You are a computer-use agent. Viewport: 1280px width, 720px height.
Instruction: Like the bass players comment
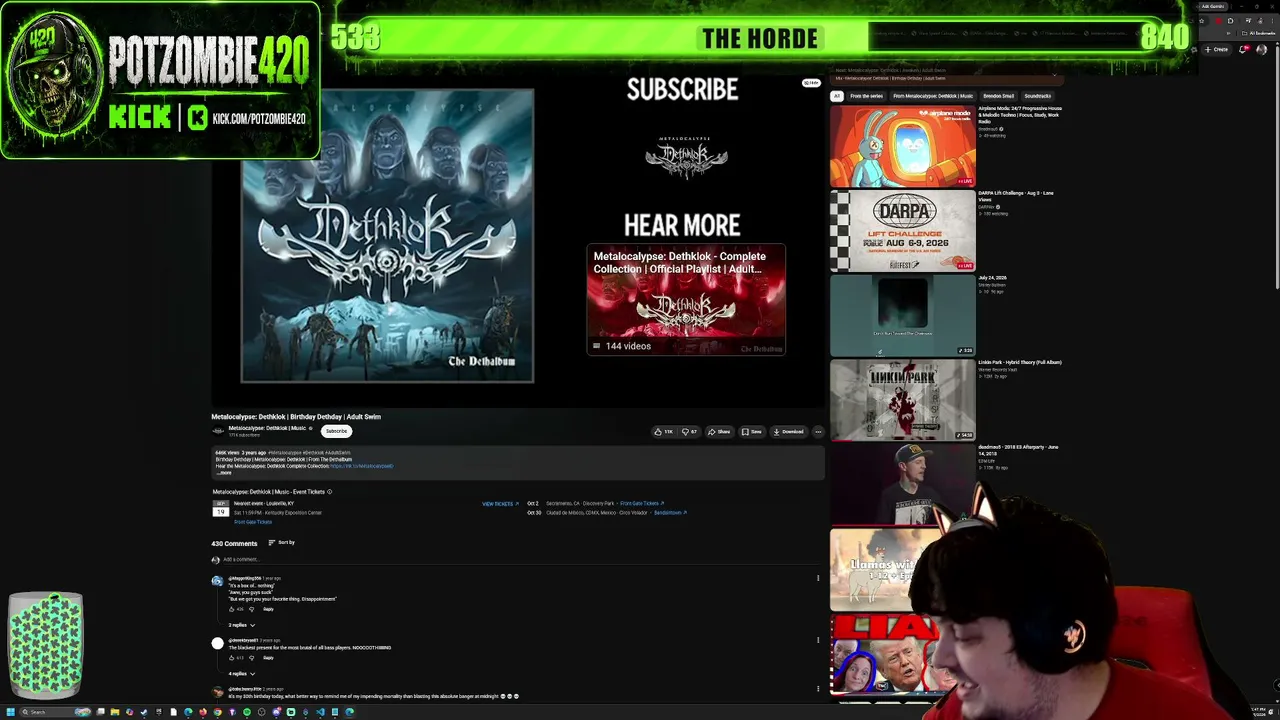pyautogui.click(x=232, y=658)
